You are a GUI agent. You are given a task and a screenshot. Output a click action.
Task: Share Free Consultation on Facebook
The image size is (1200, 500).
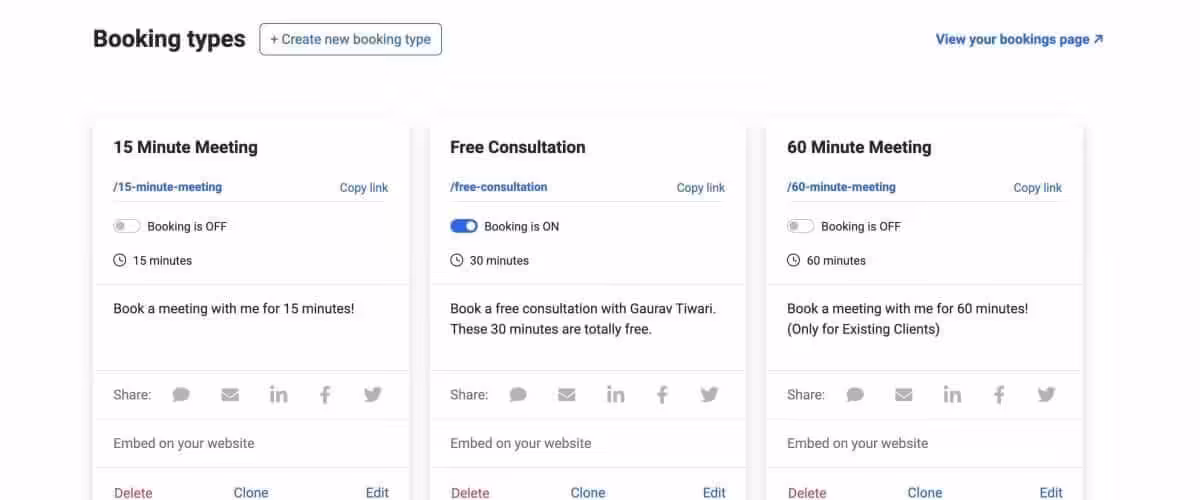click(x=662, y=395)
